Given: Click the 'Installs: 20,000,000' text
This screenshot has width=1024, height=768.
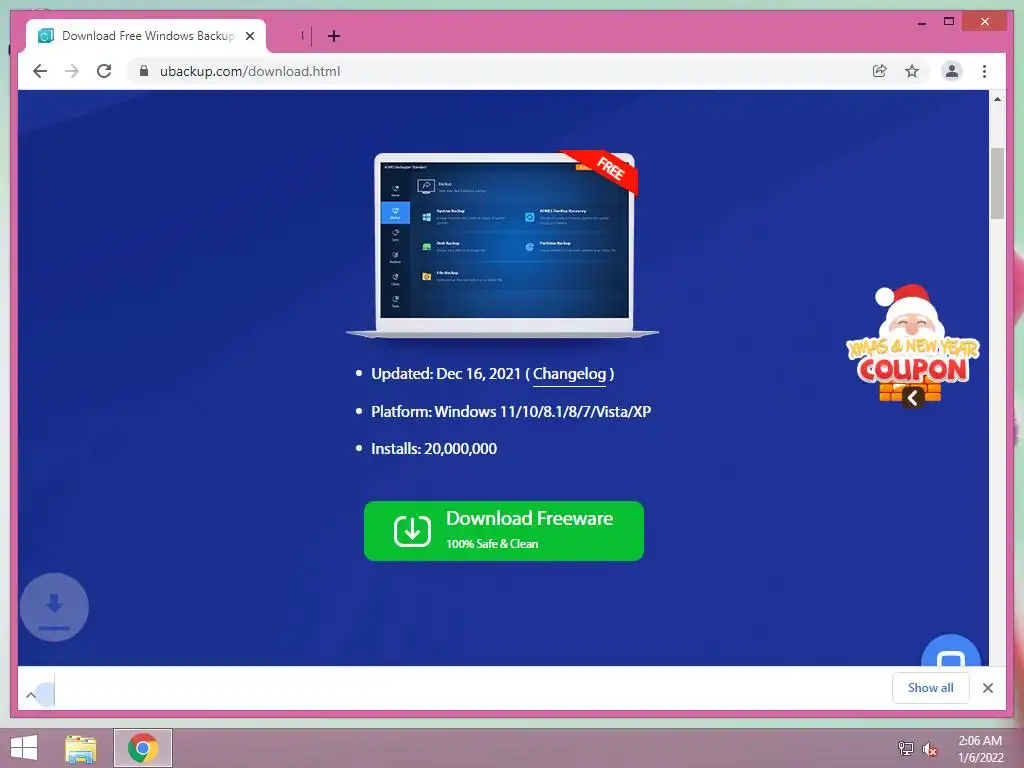Looking at the screenshot, I should click(434, 449).
